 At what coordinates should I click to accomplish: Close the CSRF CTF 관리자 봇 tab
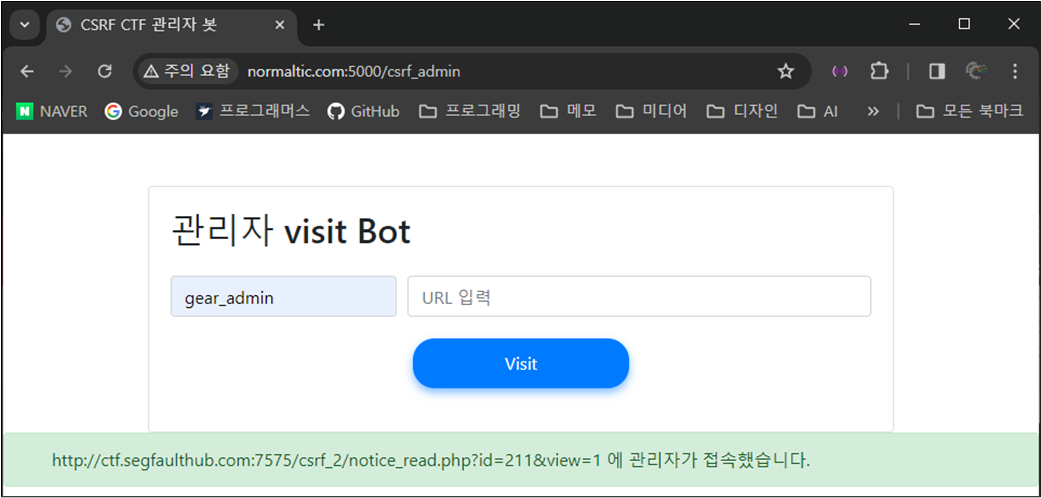coord(280,25)
